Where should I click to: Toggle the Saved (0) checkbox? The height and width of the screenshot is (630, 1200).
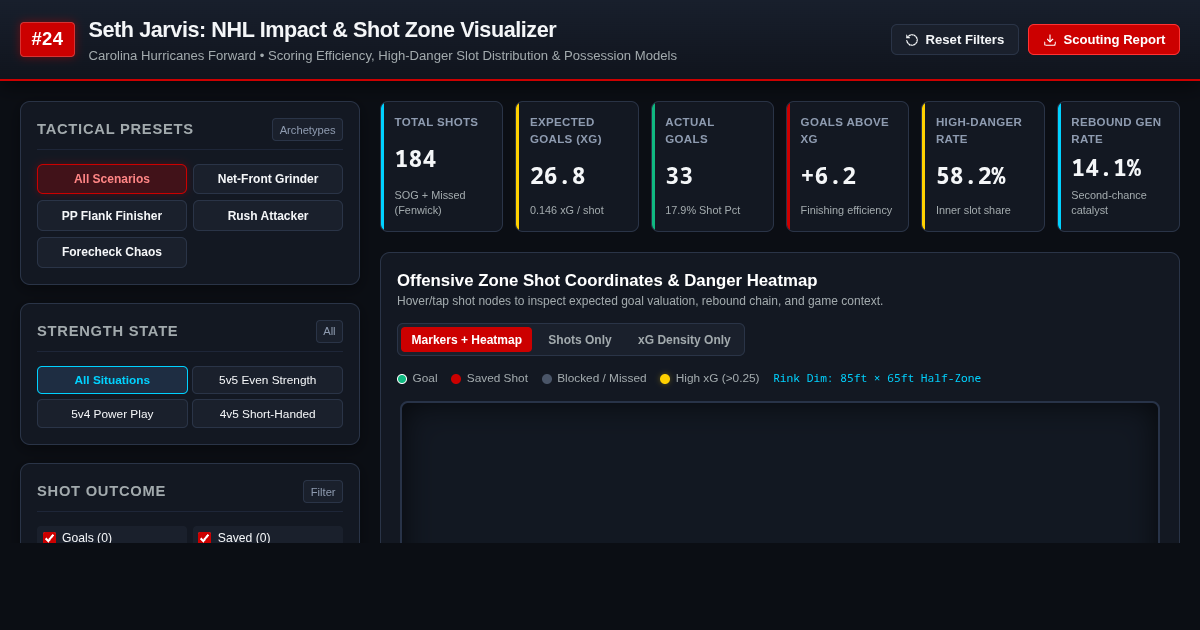(205, 538)
